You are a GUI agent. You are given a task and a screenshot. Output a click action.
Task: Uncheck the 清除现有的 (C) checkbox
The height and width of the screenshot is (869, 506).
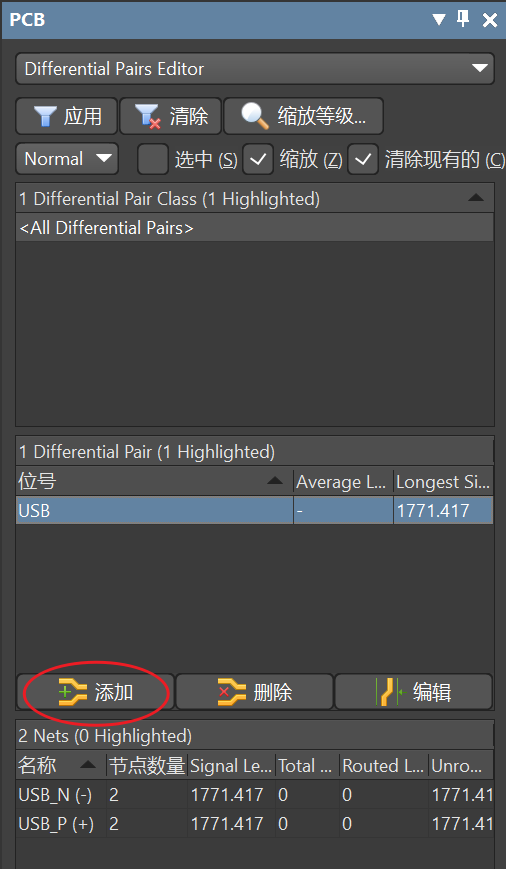[x=363, y=160]
